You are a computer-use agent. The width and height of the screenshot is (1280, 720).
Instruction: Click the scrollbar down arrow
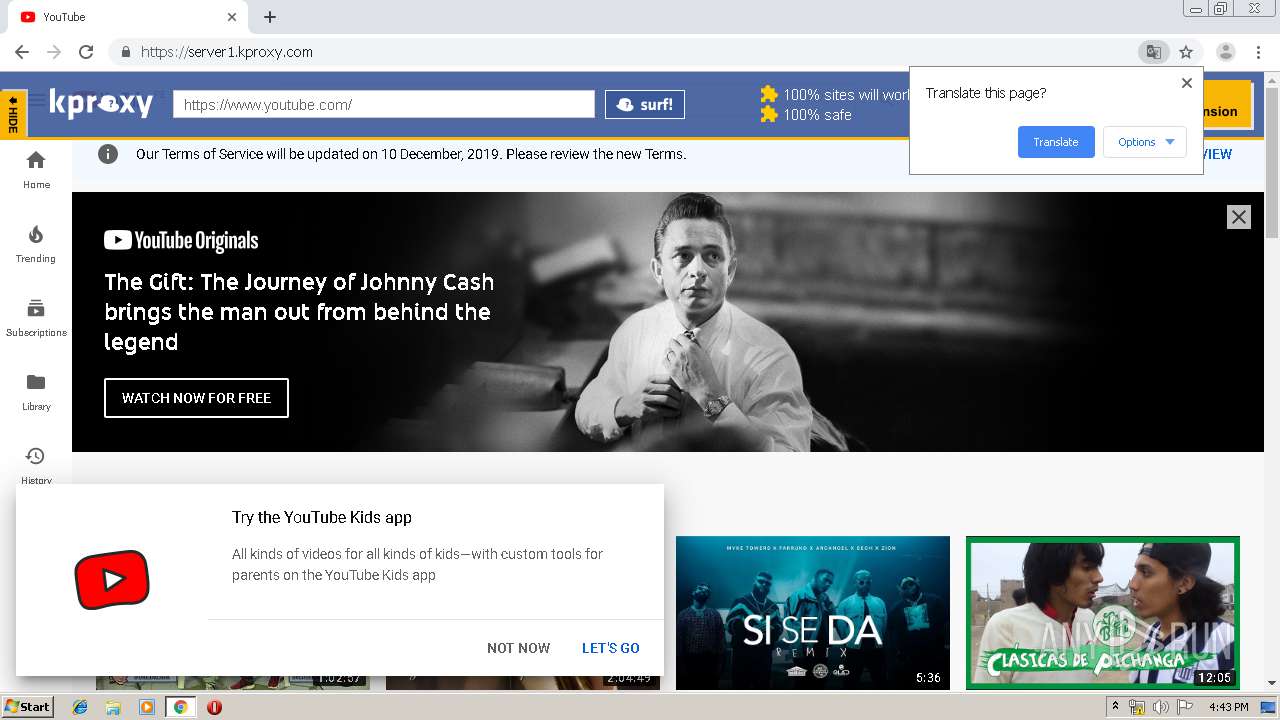(1272, 683)
